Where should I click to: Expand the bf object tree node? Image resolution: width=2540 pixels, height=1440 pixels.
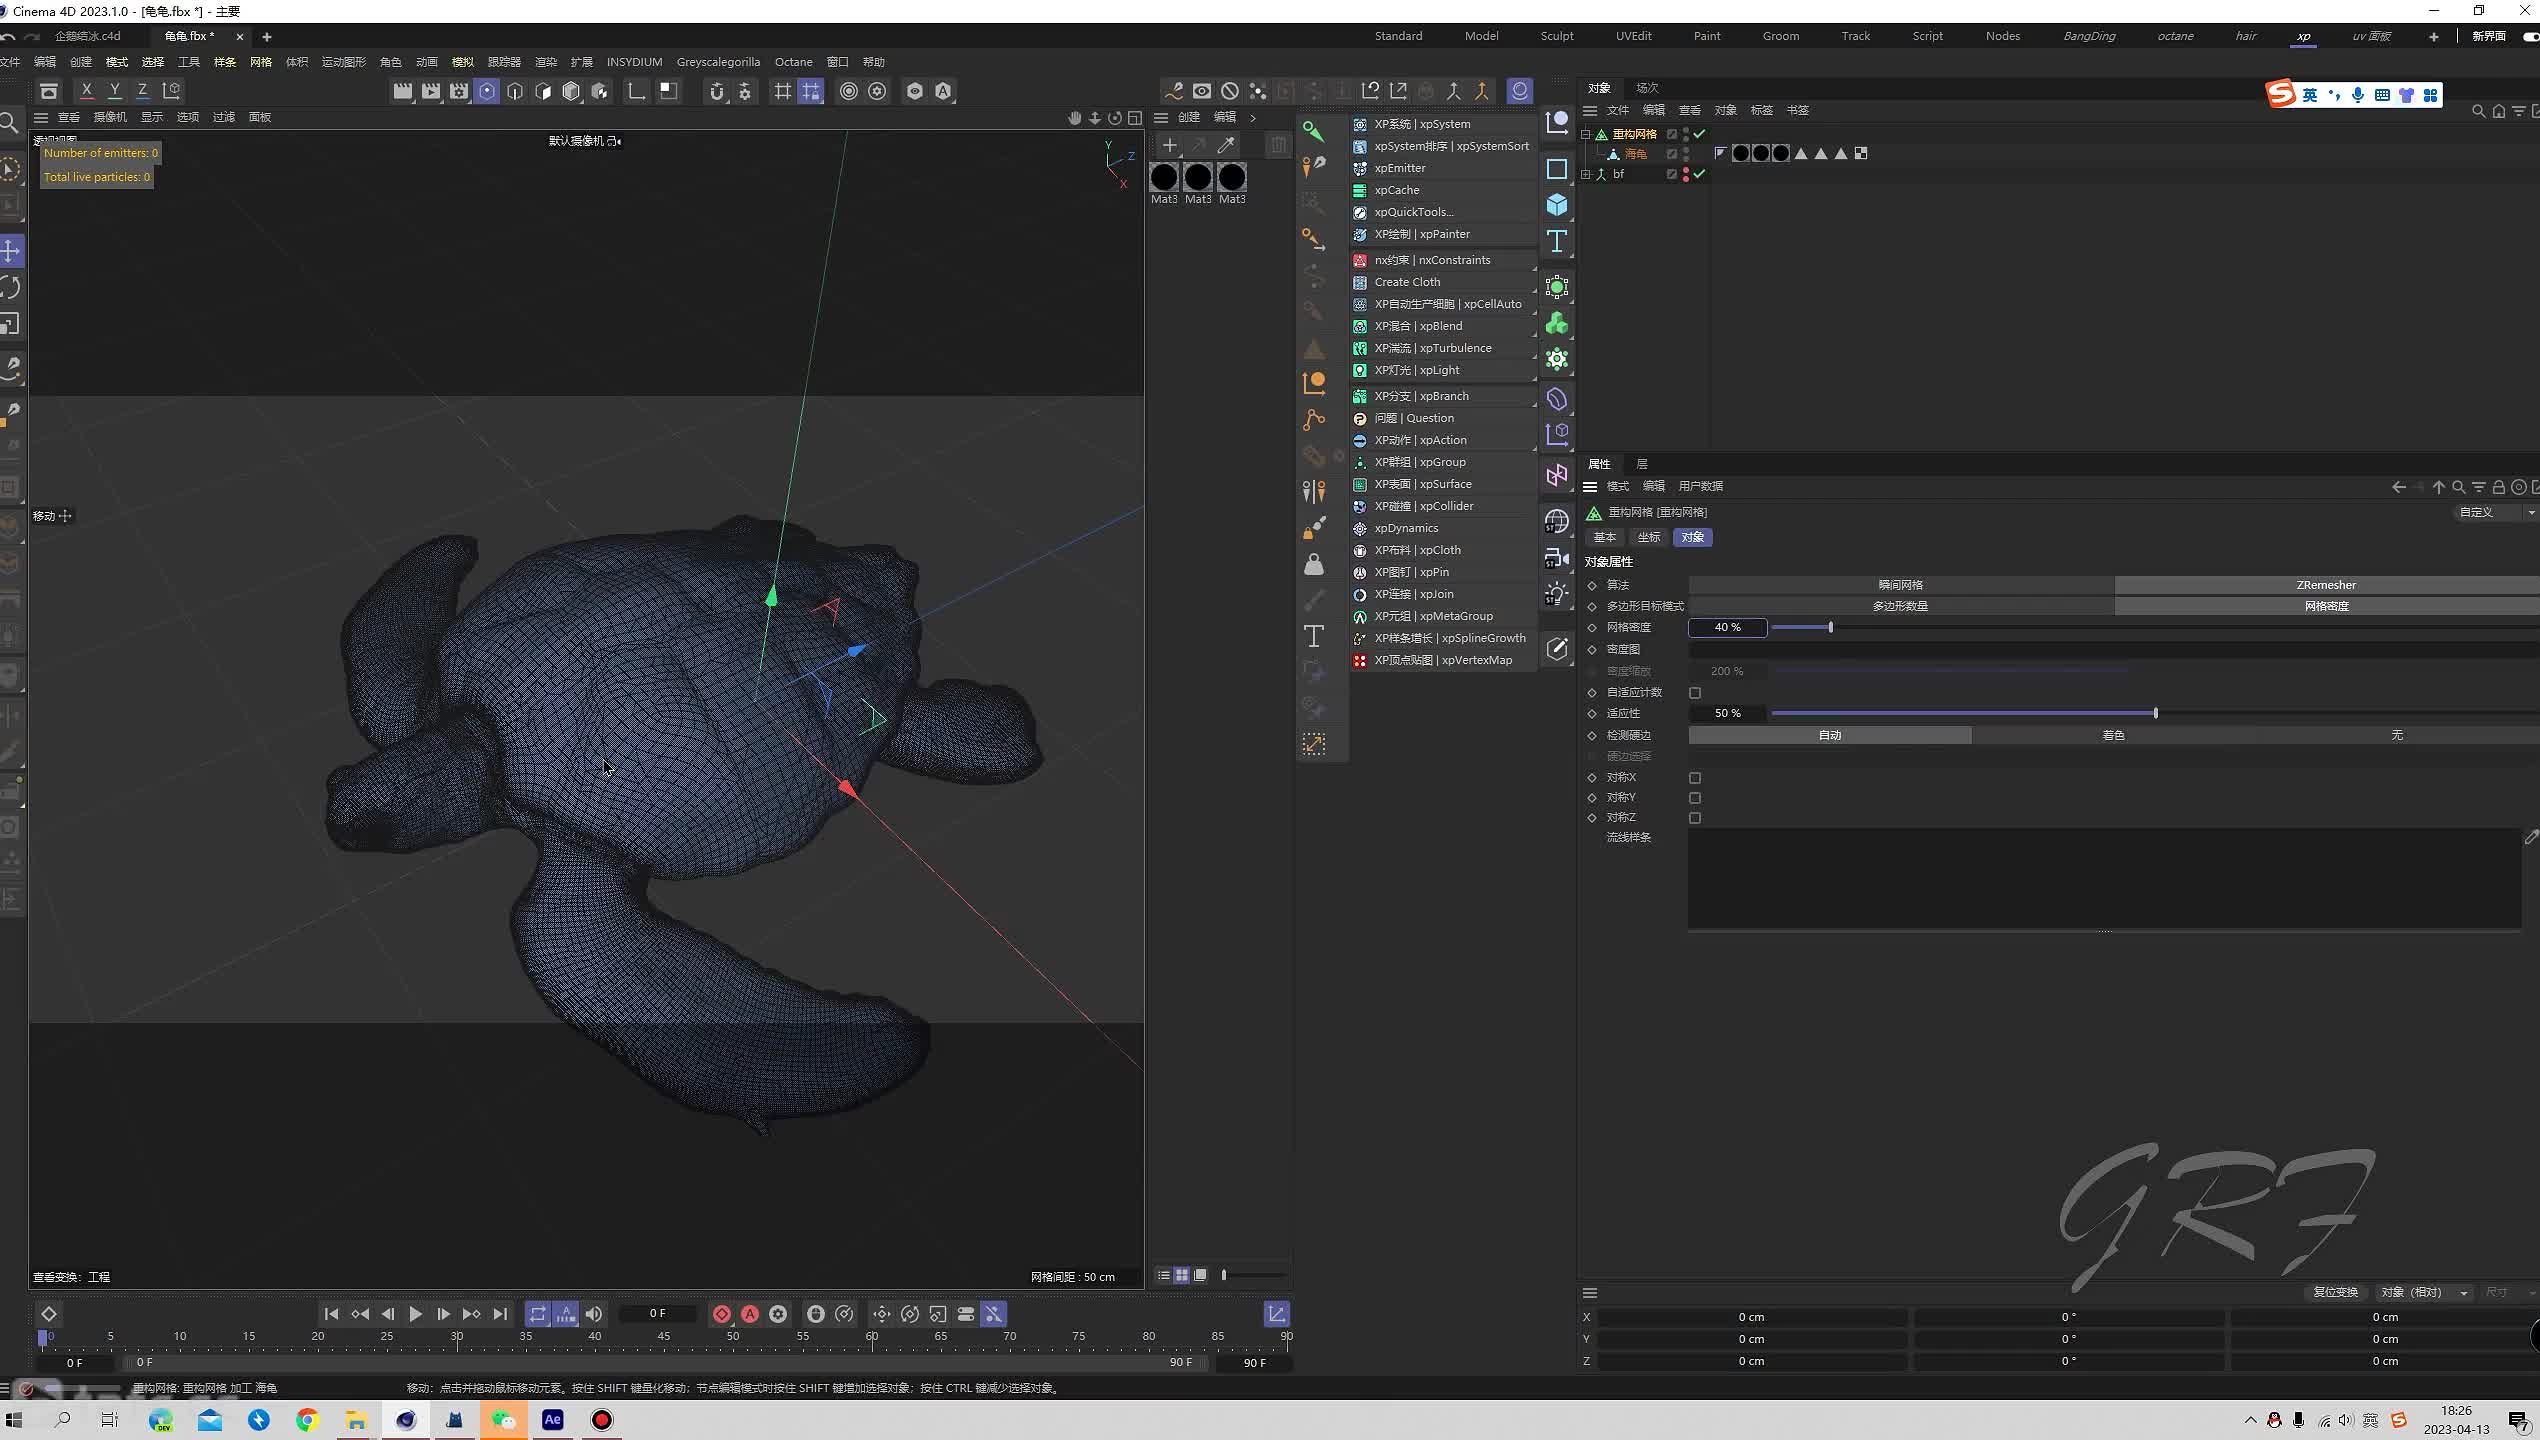1586,174
